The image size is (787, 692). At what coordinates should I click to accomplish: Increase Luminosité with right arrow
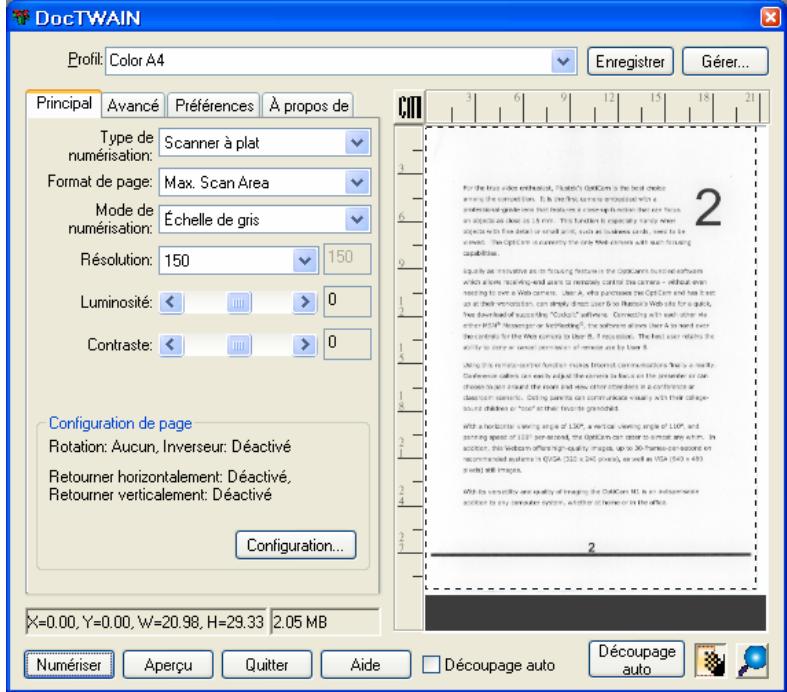tap(305, 302)
